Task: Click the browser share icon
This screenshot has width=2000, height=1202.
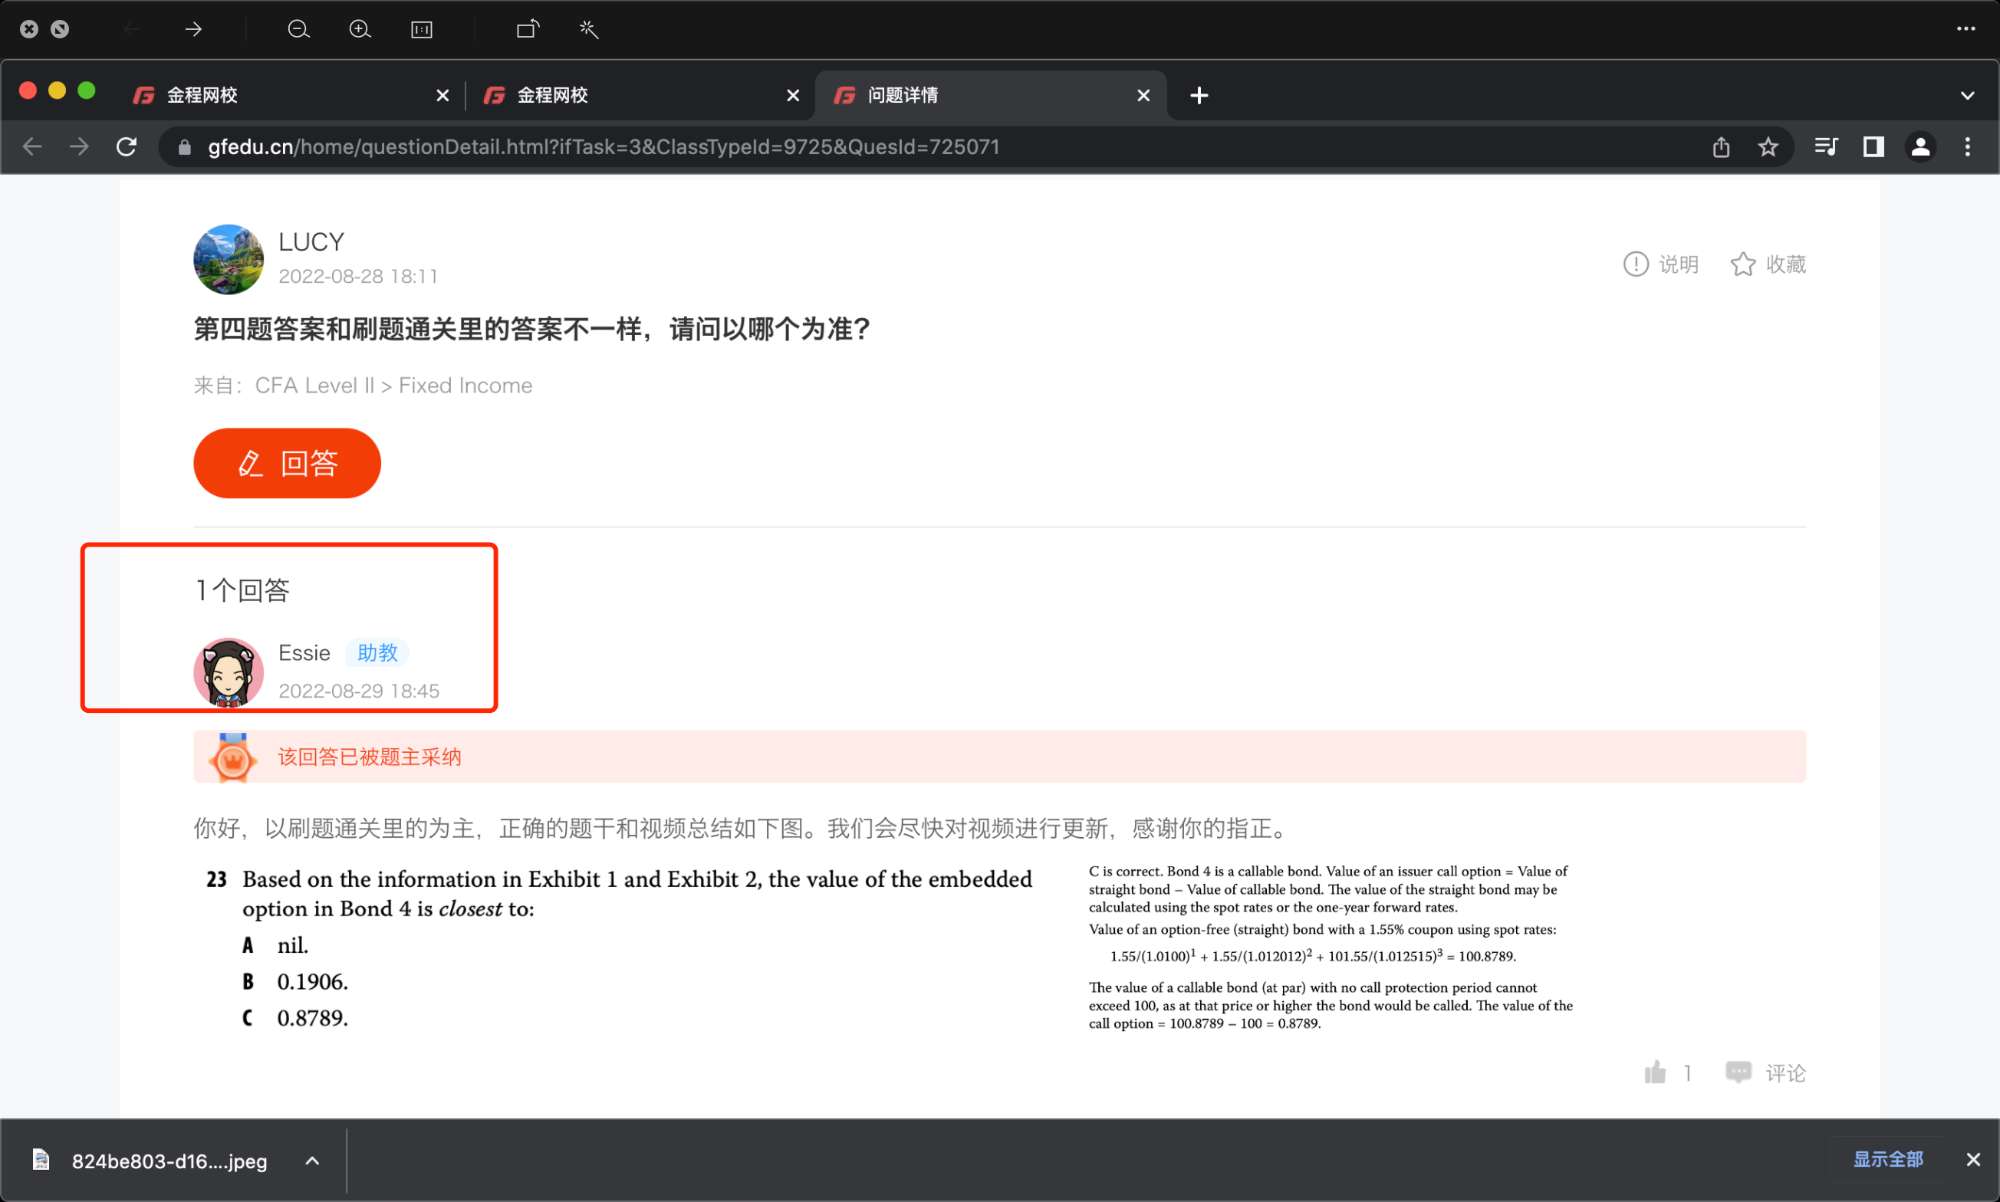Action: click(x=1721, y=147)
